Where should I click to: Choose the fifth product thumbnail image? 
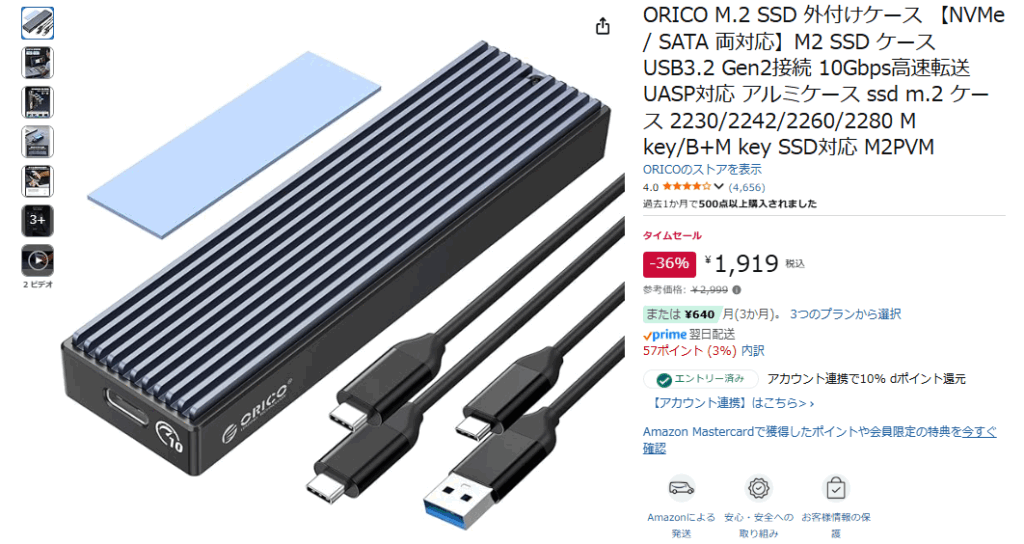(38, 182)
